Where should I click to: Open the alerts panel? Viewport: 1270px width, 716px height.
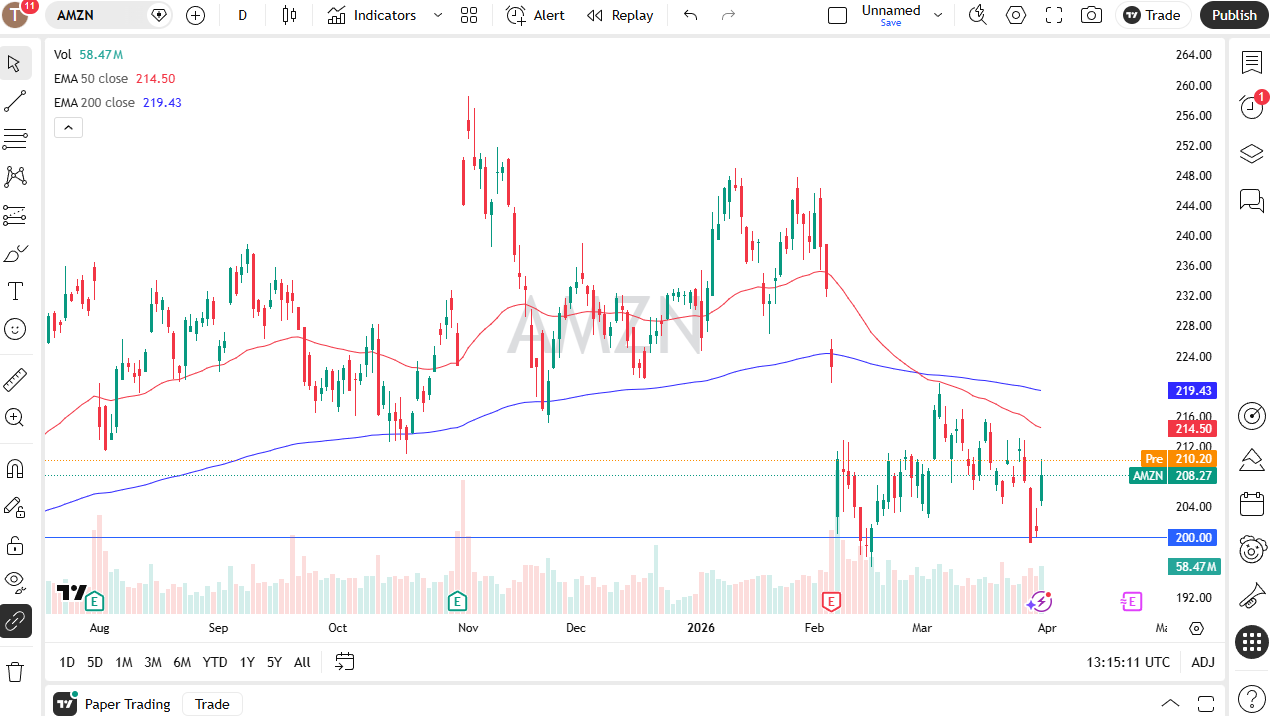click(x=1252, y=106)
